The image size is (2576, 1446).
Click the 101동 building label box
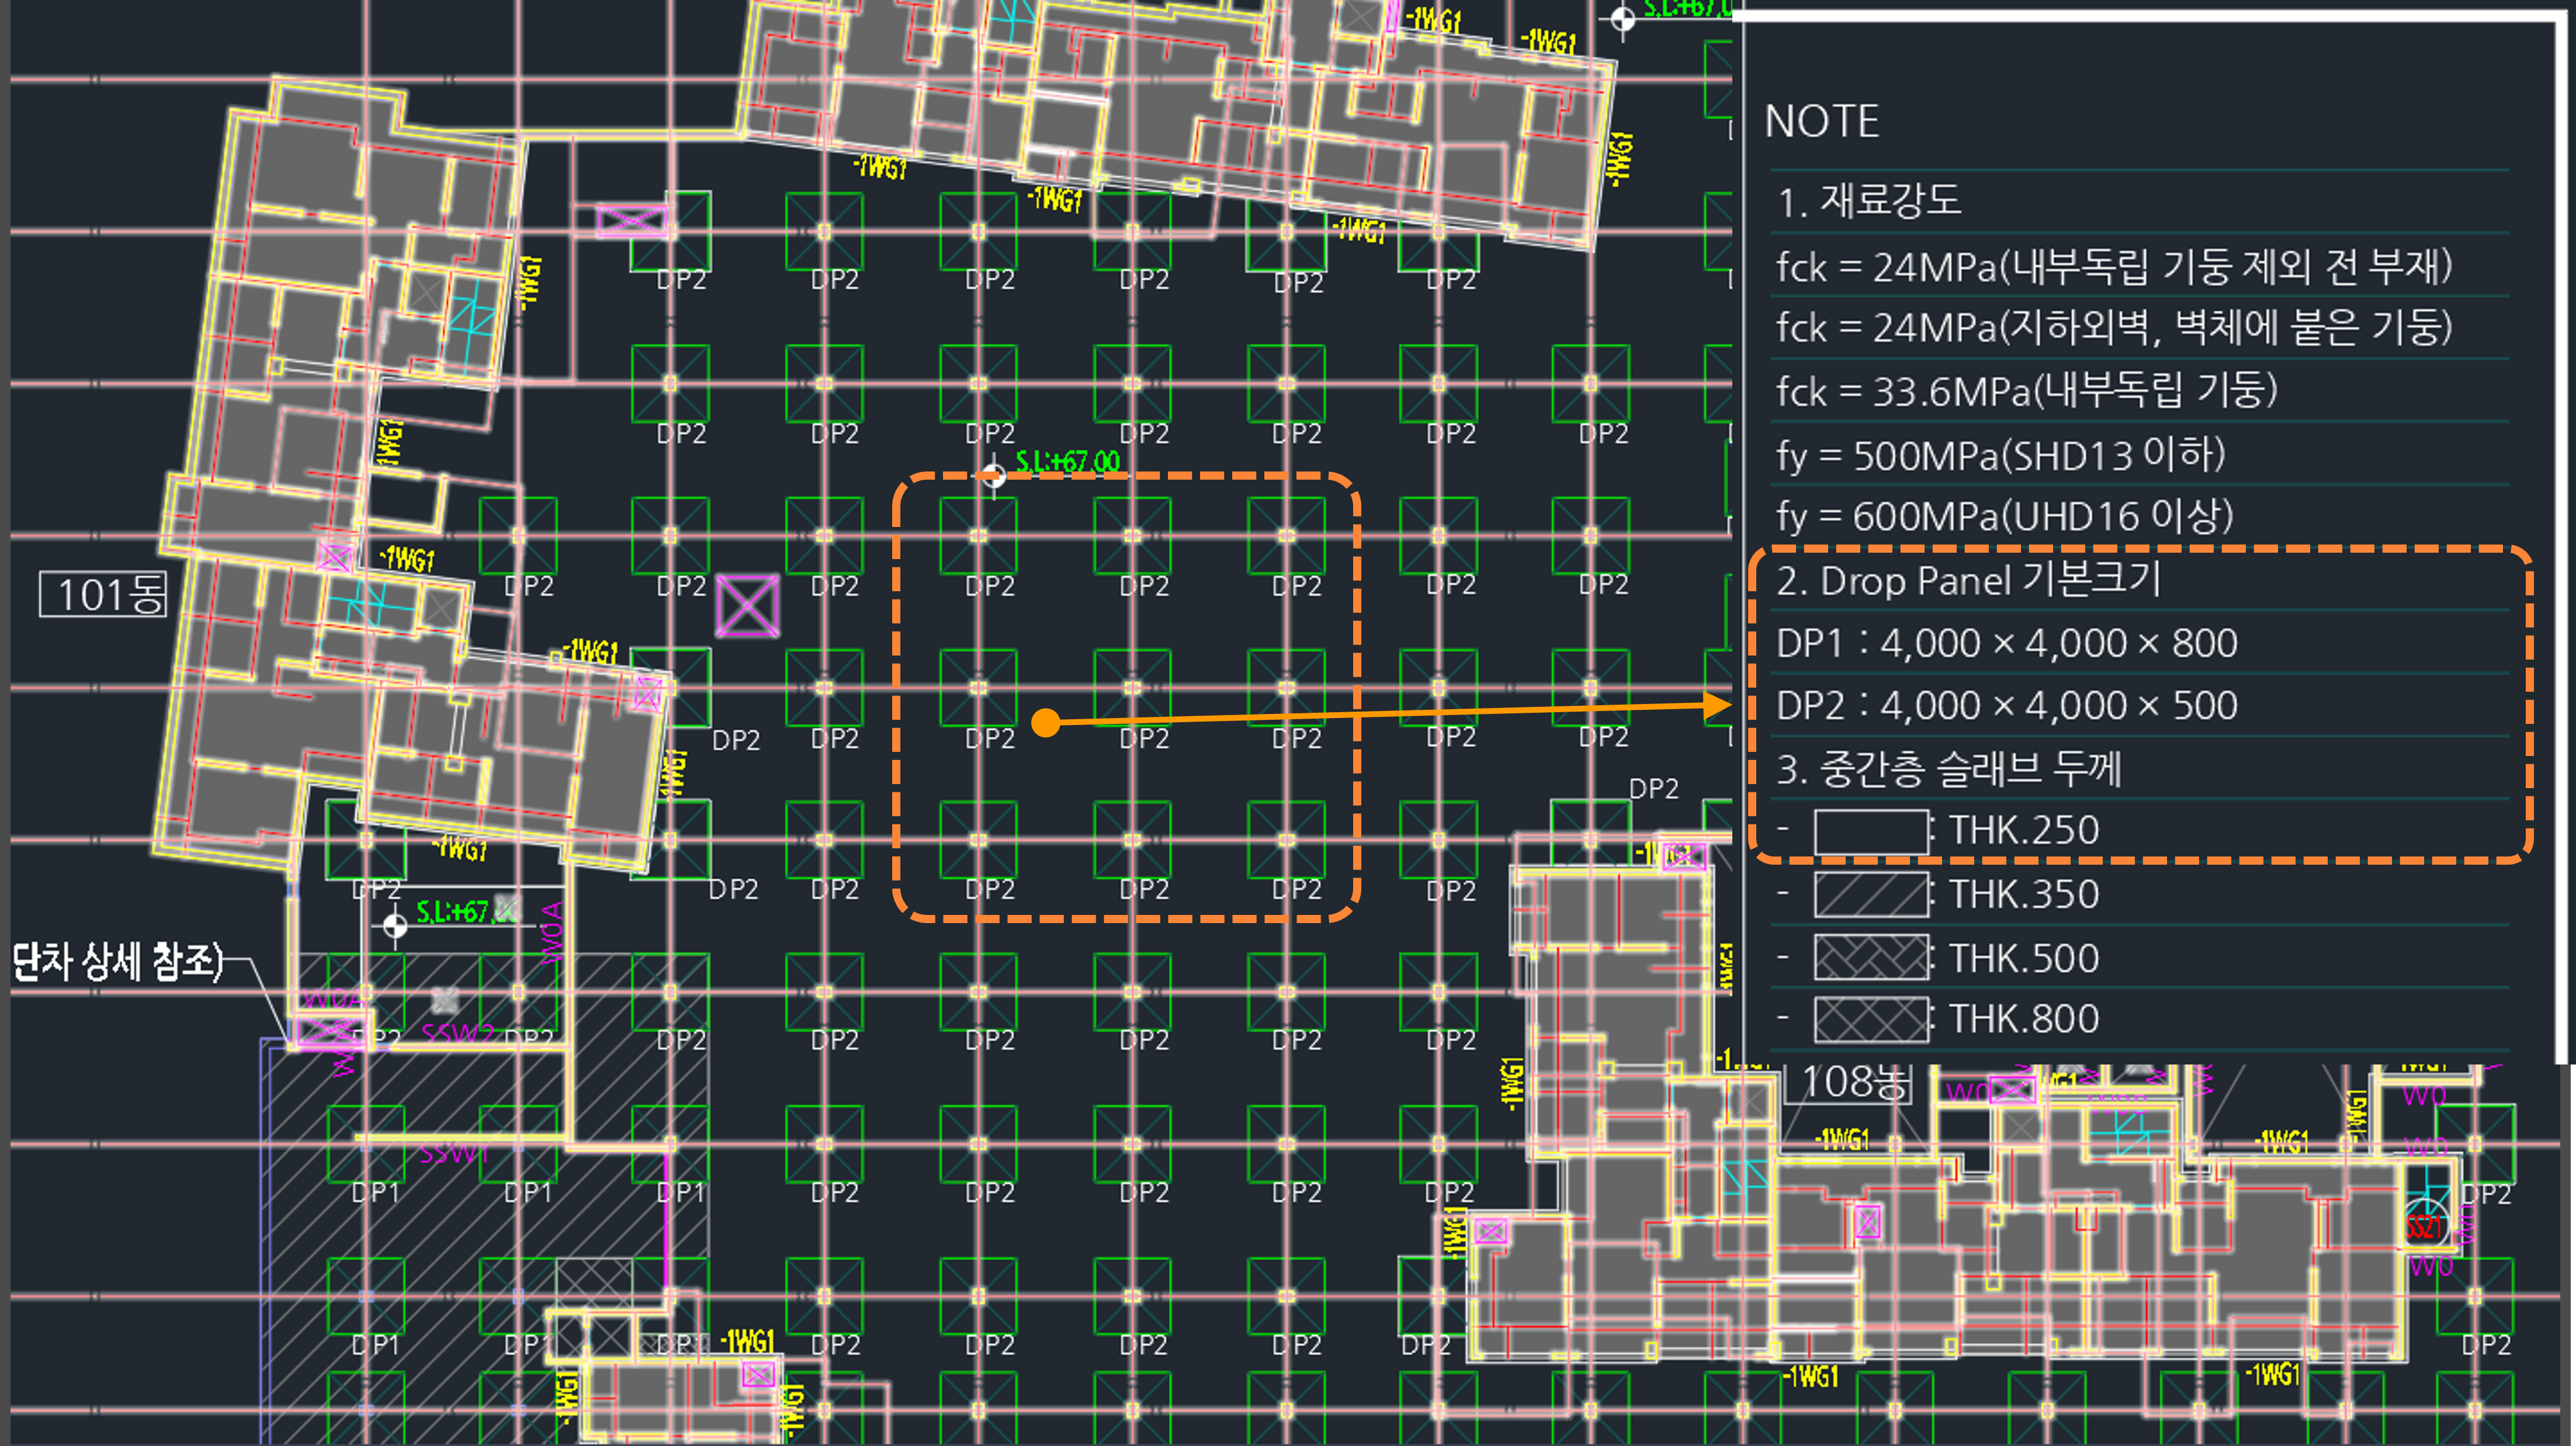(103, 595)
